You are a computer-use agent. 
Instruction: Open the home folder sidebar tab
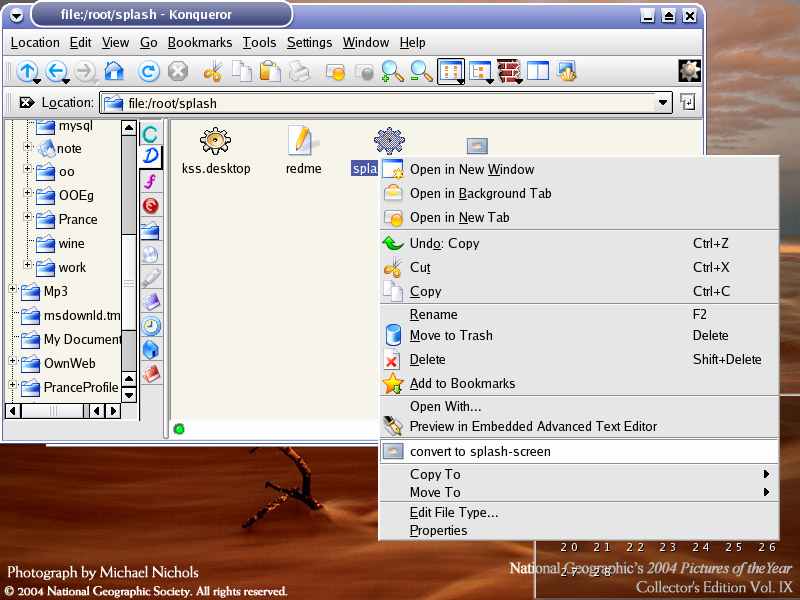(x=151, y=349)
